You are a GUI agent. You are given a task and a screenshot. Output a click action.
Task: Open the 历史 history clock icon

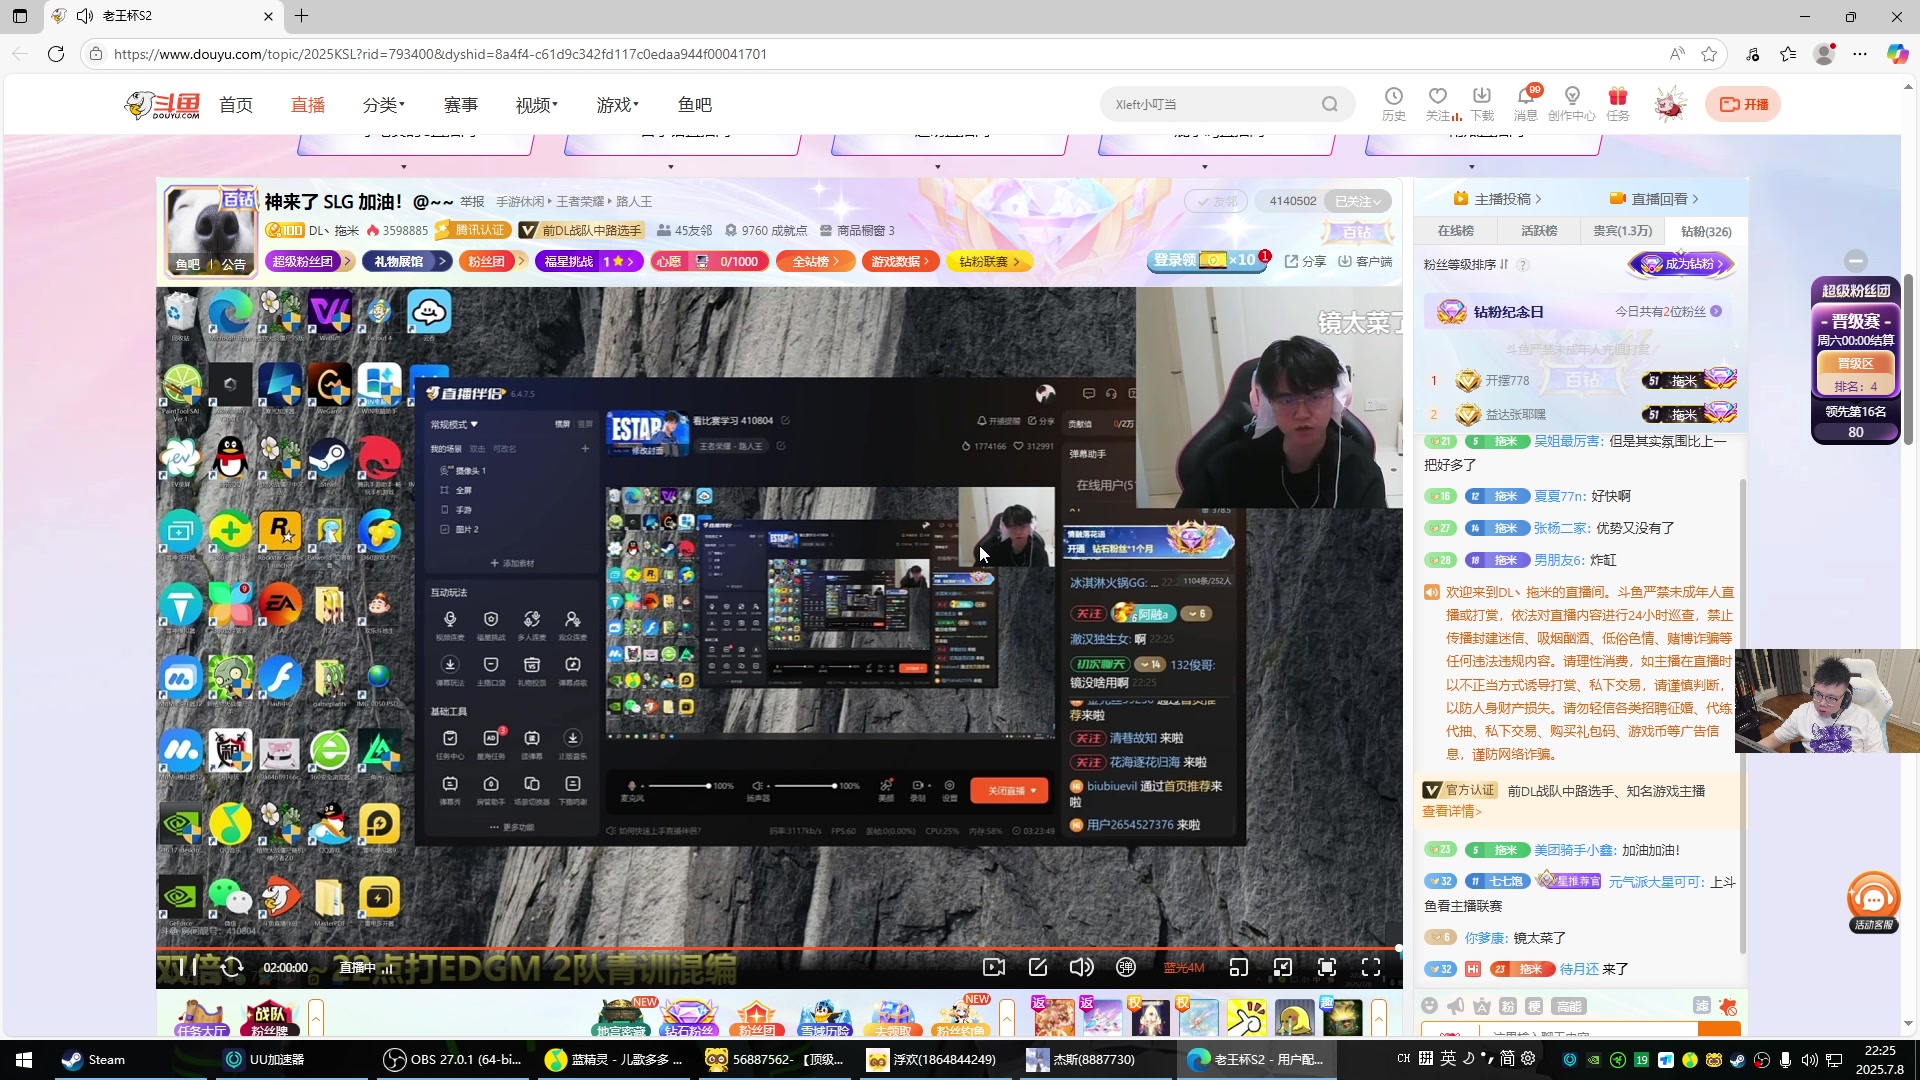tap(1394, 103)
